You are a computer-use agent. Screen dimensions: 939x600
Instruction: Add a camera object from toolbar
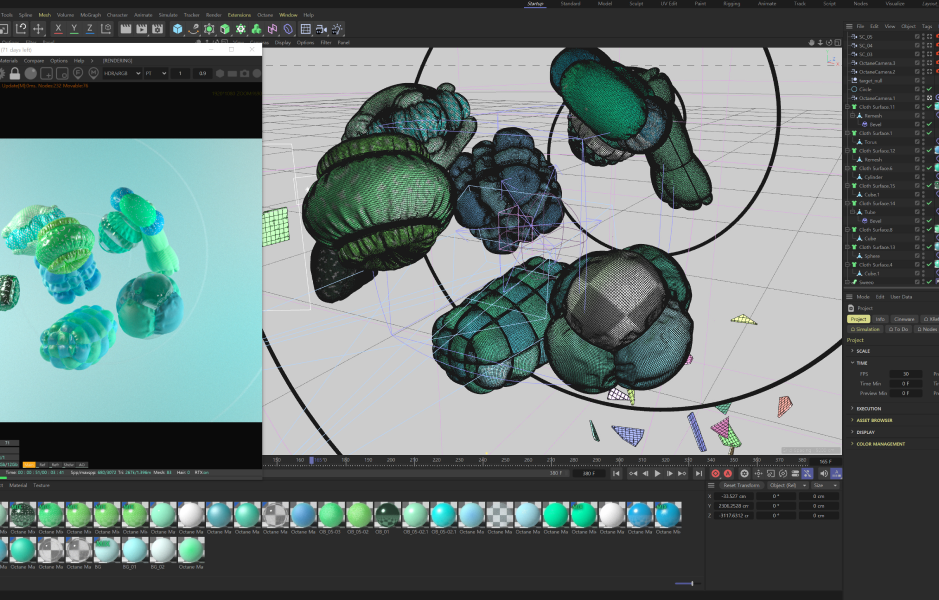tap(321, 29)
